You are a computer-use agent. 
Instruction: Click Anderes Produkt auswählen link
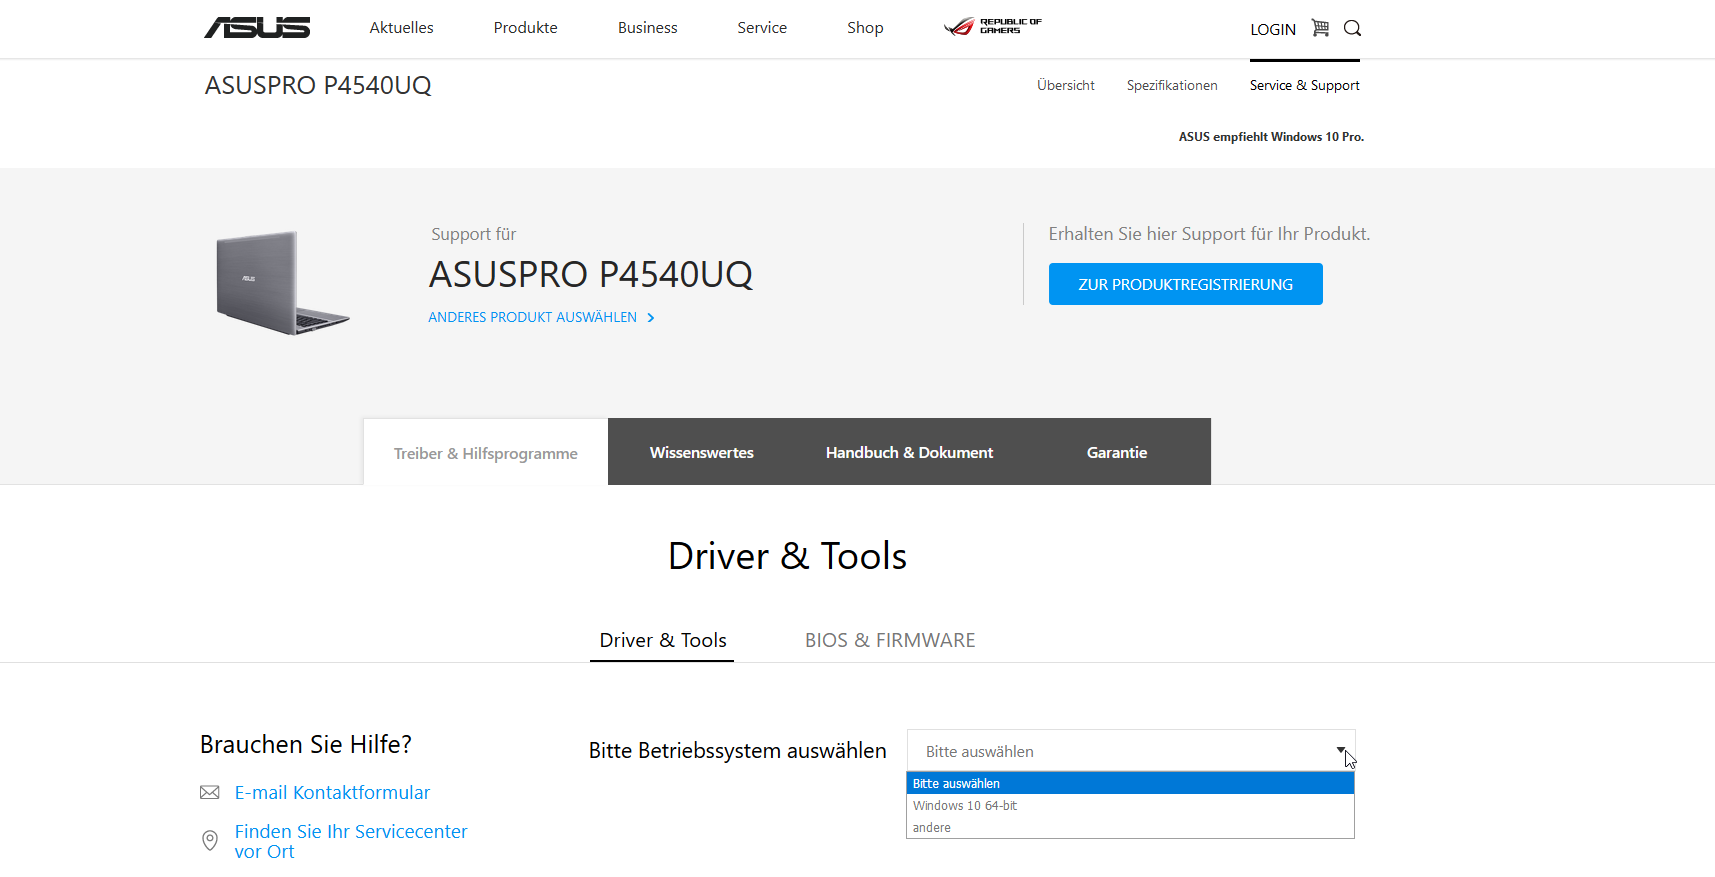point(532,317)
